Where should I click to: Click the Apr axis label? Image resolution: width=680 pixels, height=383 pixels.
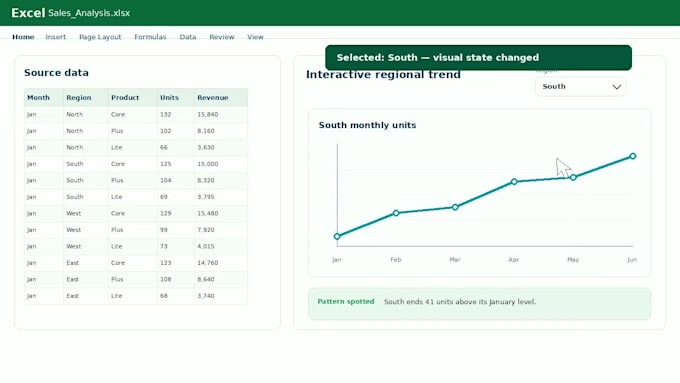point(513,260)
